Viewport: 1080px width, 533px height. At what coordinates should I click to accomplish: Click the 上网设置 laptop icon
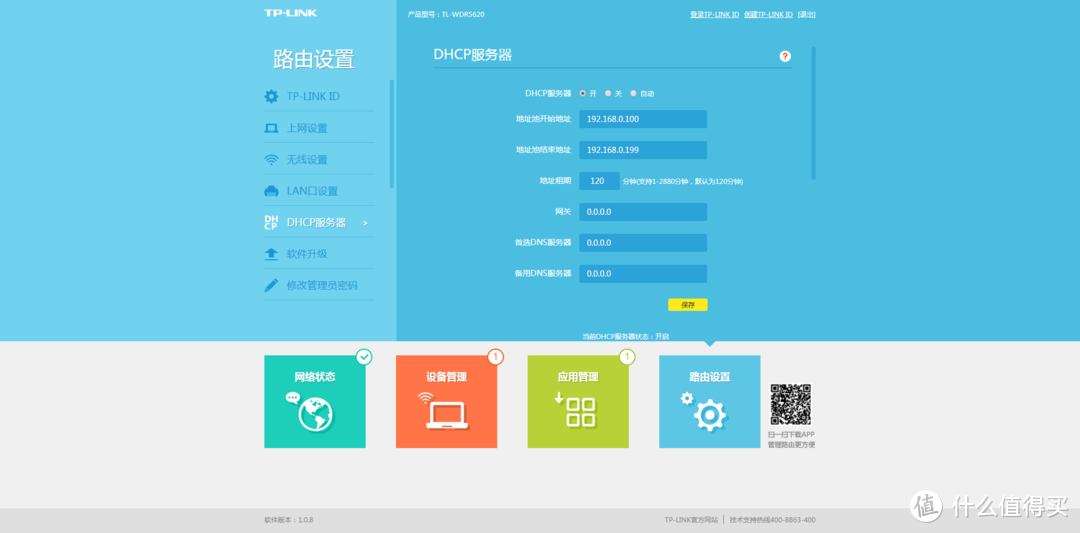[x=271, y=128]
